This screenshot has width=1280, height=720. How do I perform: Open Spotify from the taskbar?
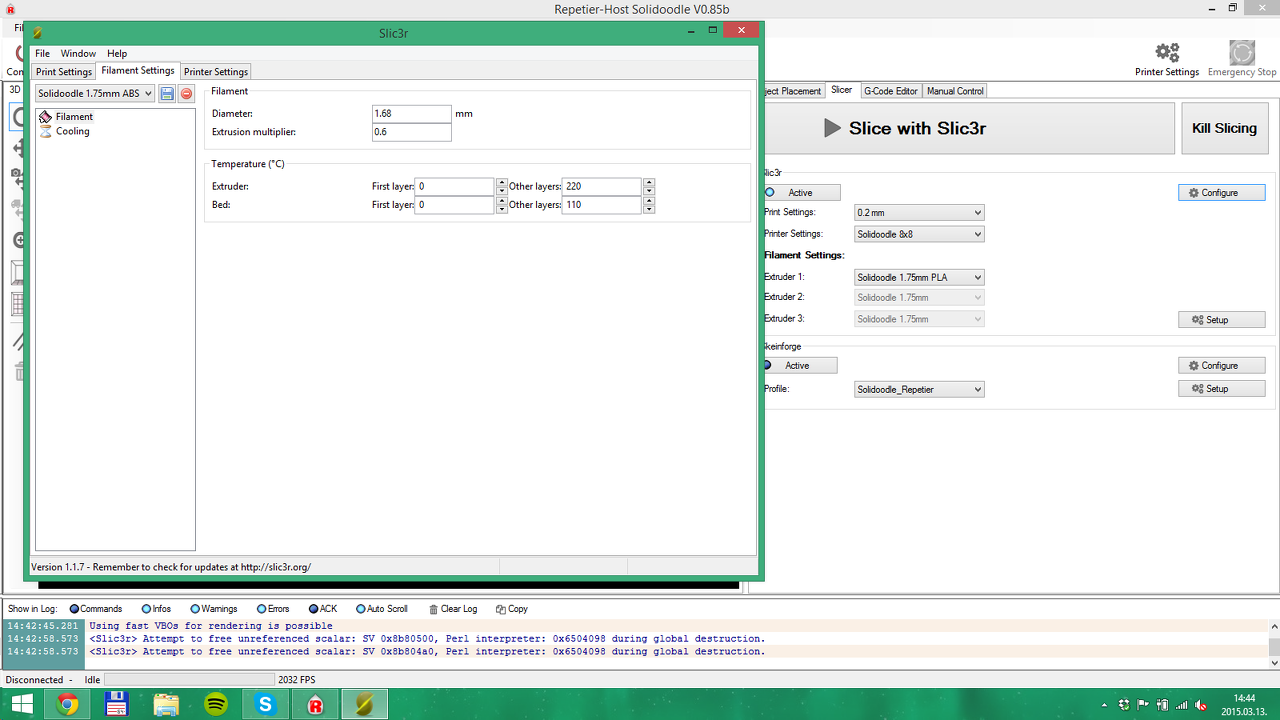click(215, 704)
